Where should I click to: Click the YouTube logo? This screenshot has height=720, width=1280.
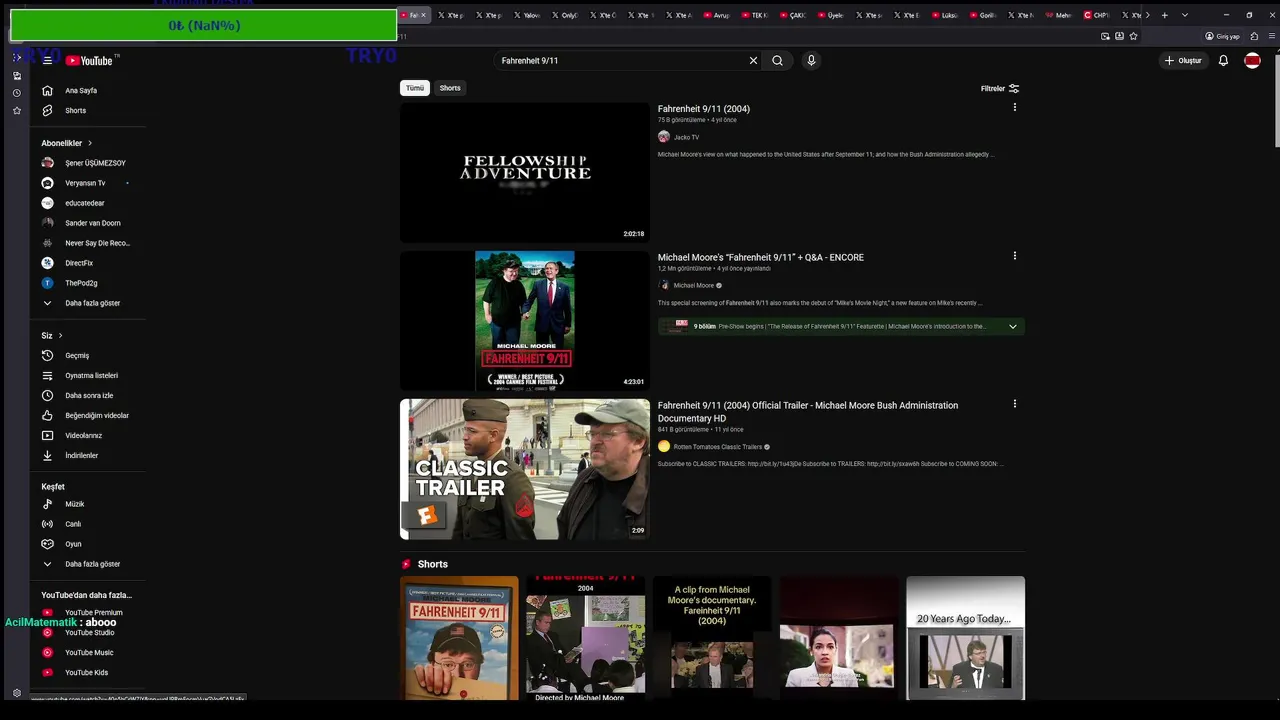tap(91, 60)
